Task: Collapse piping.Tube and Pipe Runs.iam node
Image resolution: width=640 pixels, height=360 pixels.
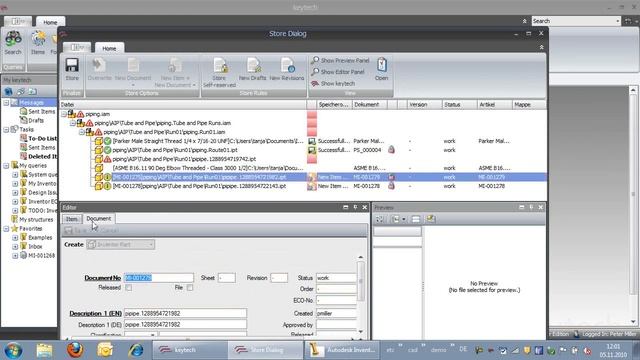Action: 73,123
